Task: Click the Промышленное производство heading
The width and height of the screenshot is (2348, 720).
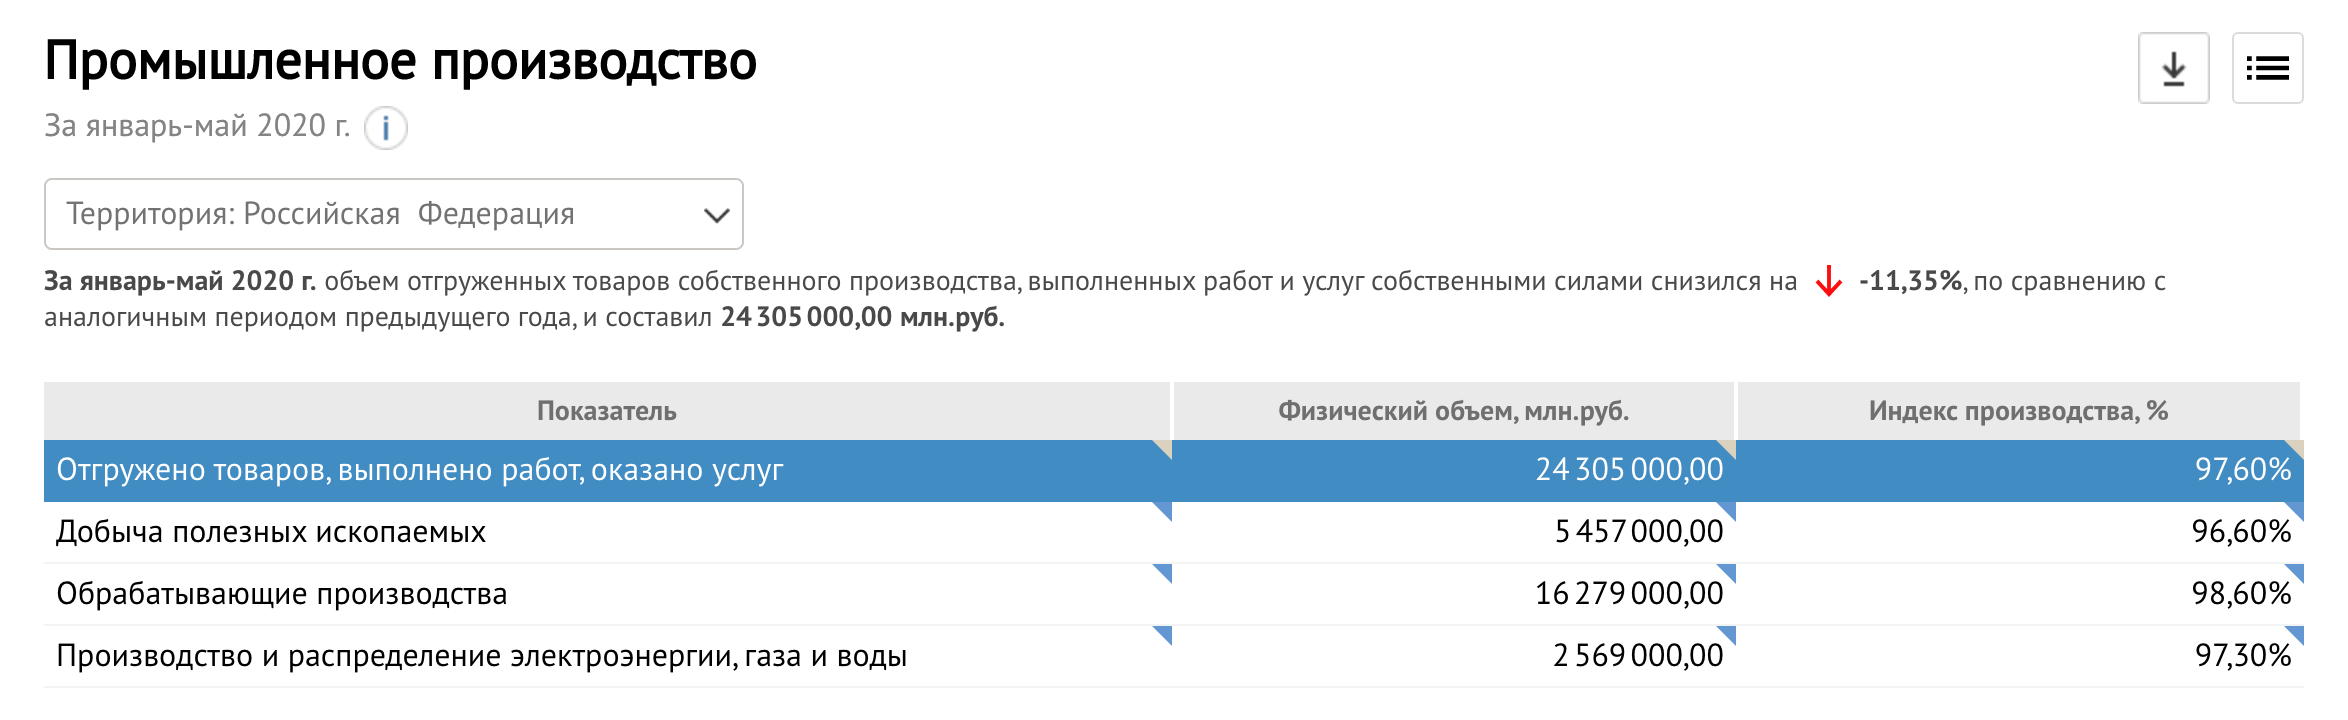Action: [400, 62]
